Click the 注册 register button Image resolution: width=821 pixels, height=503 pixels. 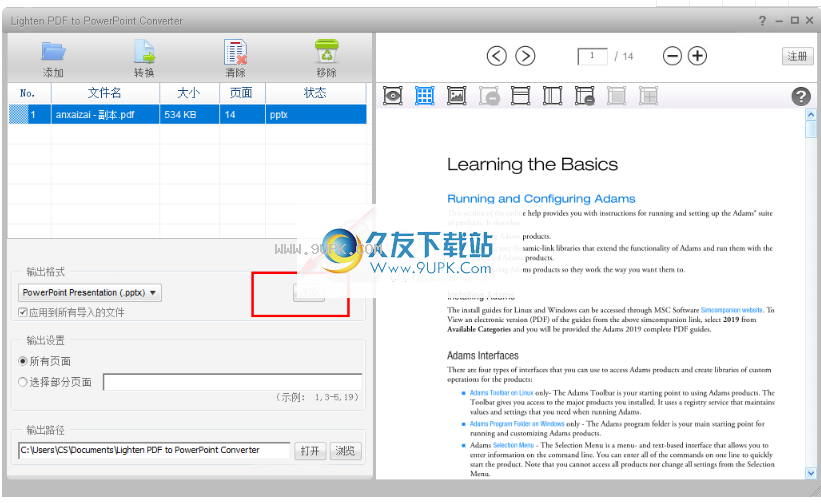click(x=797, y=56)
